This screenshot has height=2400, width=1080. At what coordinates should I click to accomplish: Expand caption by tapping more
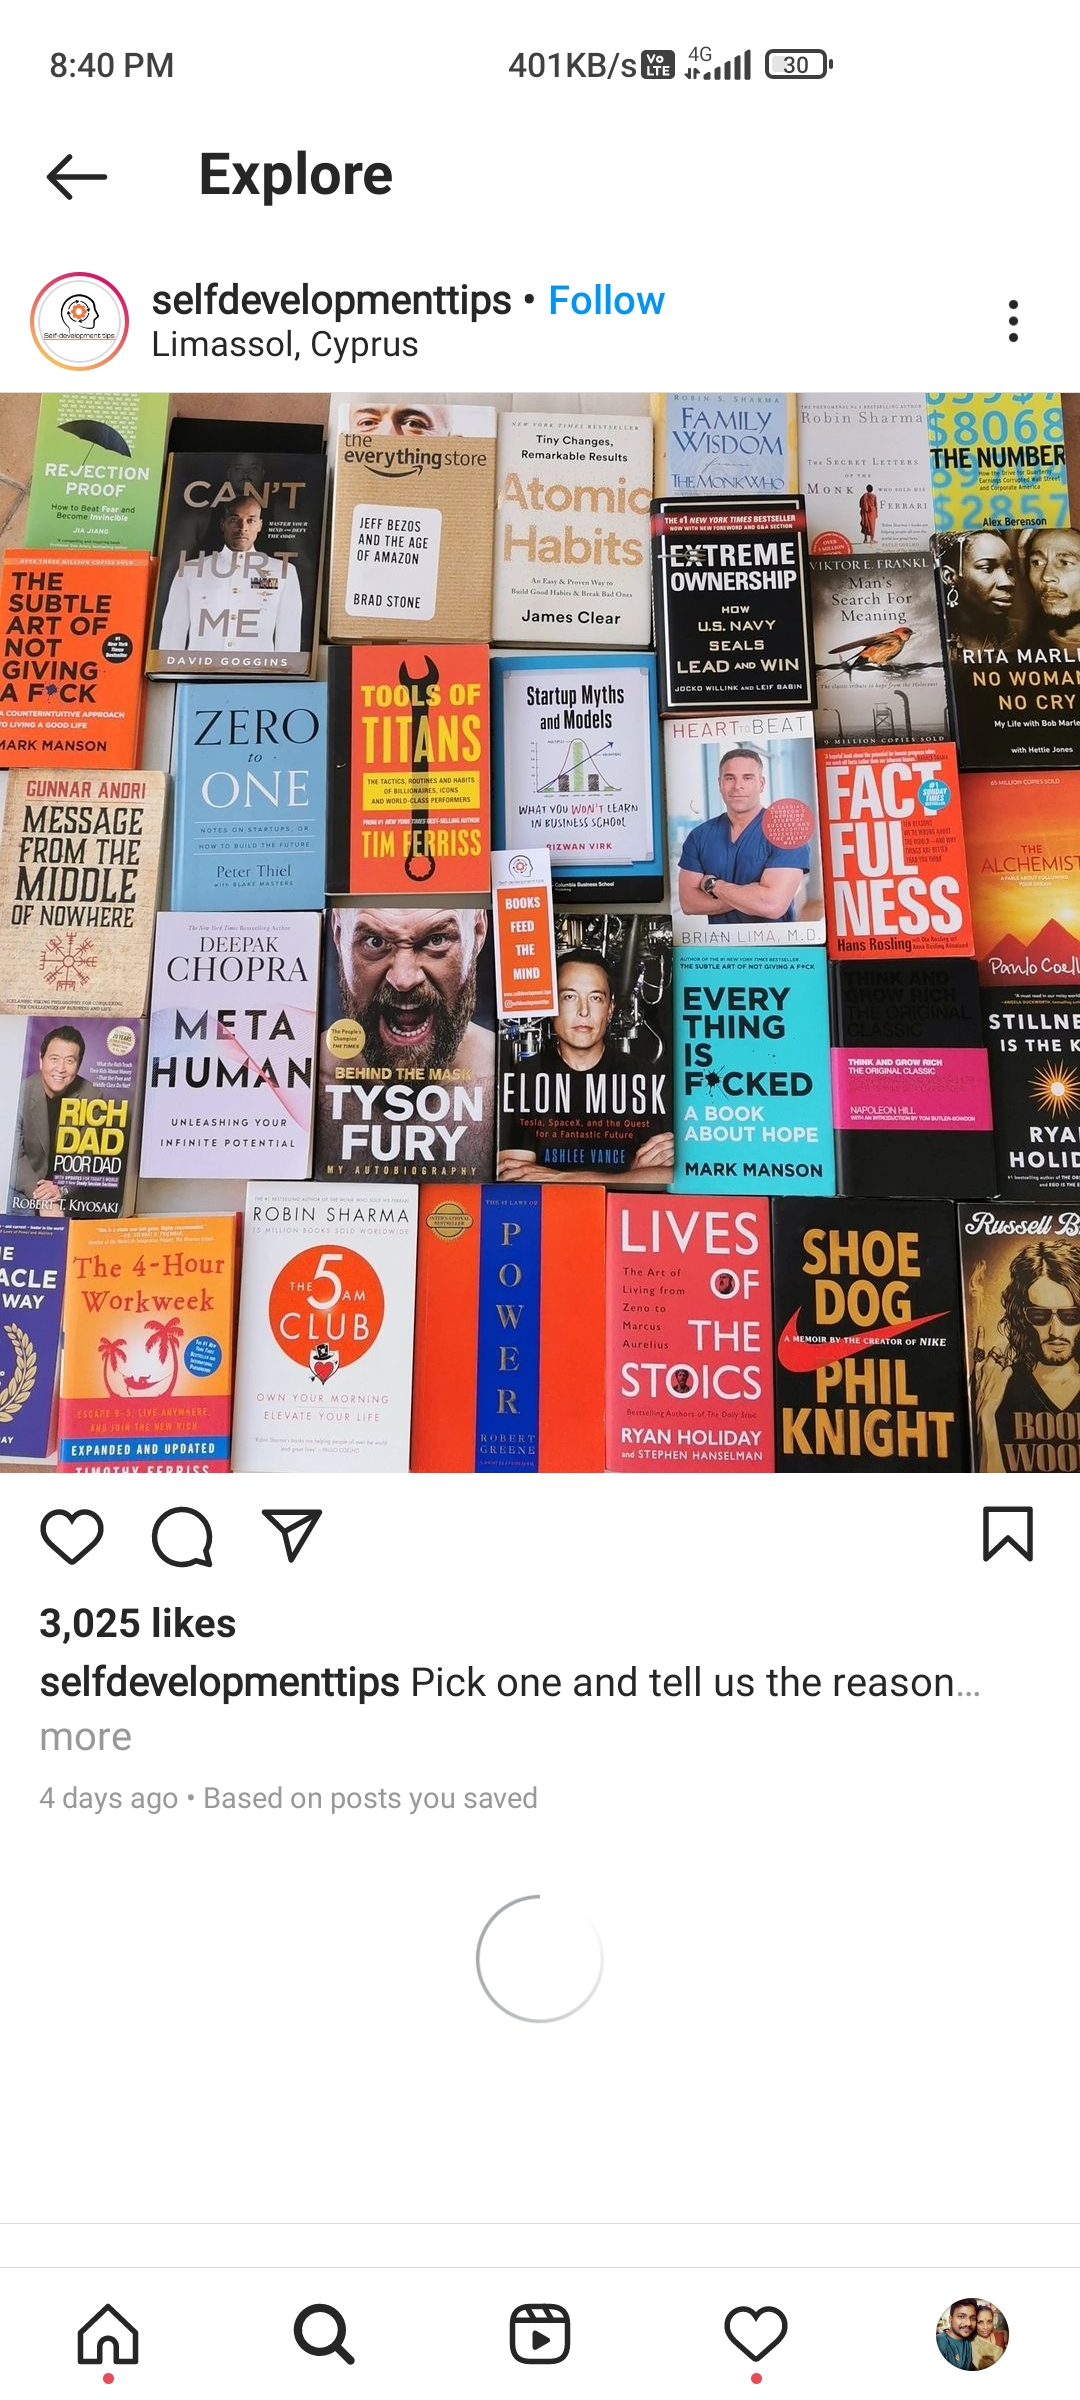86,1737
